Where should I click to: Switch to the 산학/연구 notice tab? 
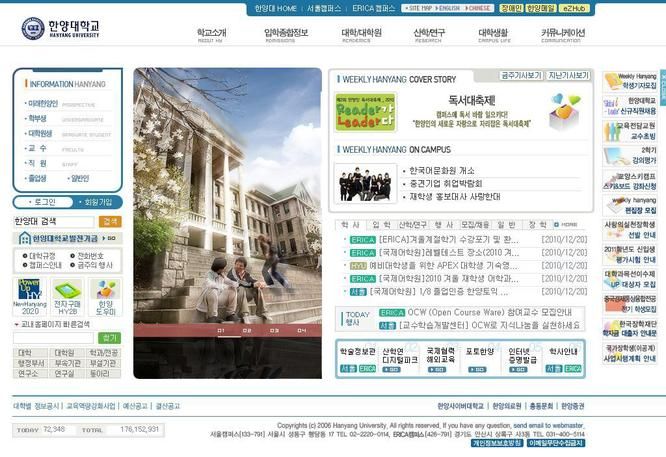[413, 225]
